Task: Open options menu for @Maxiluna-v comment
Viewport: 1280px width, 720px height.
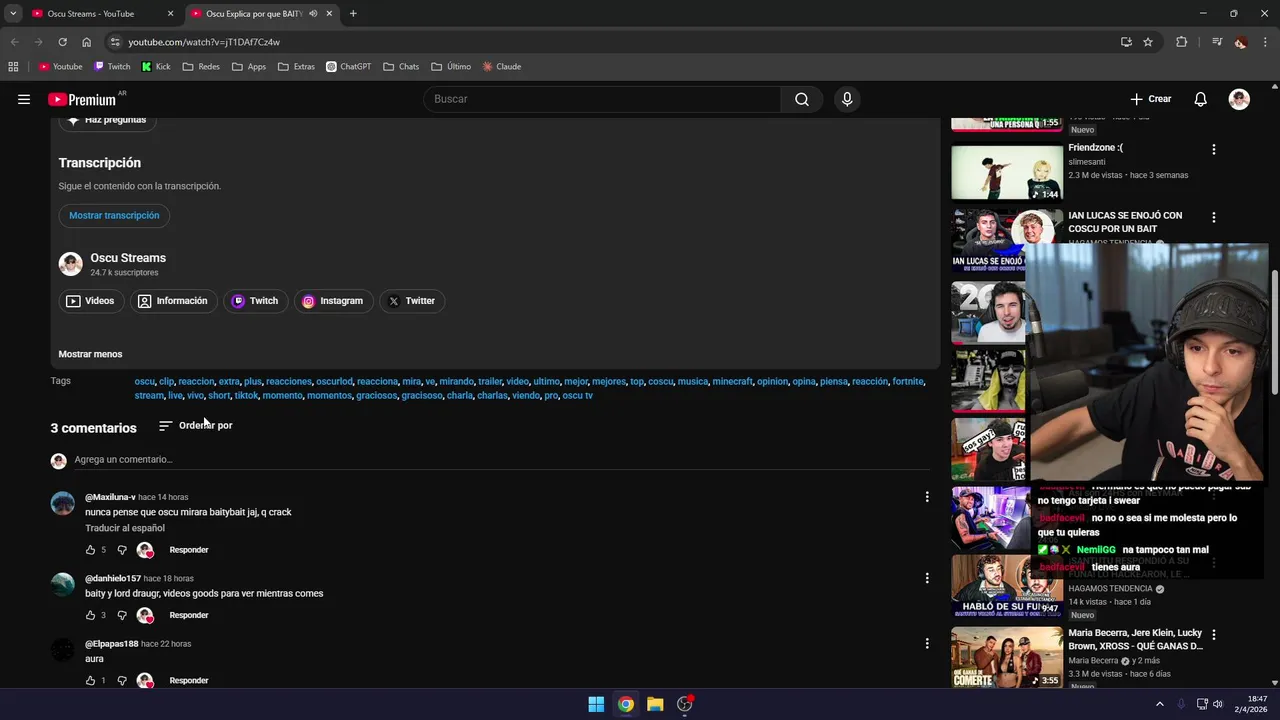Action: pos(927,497)
